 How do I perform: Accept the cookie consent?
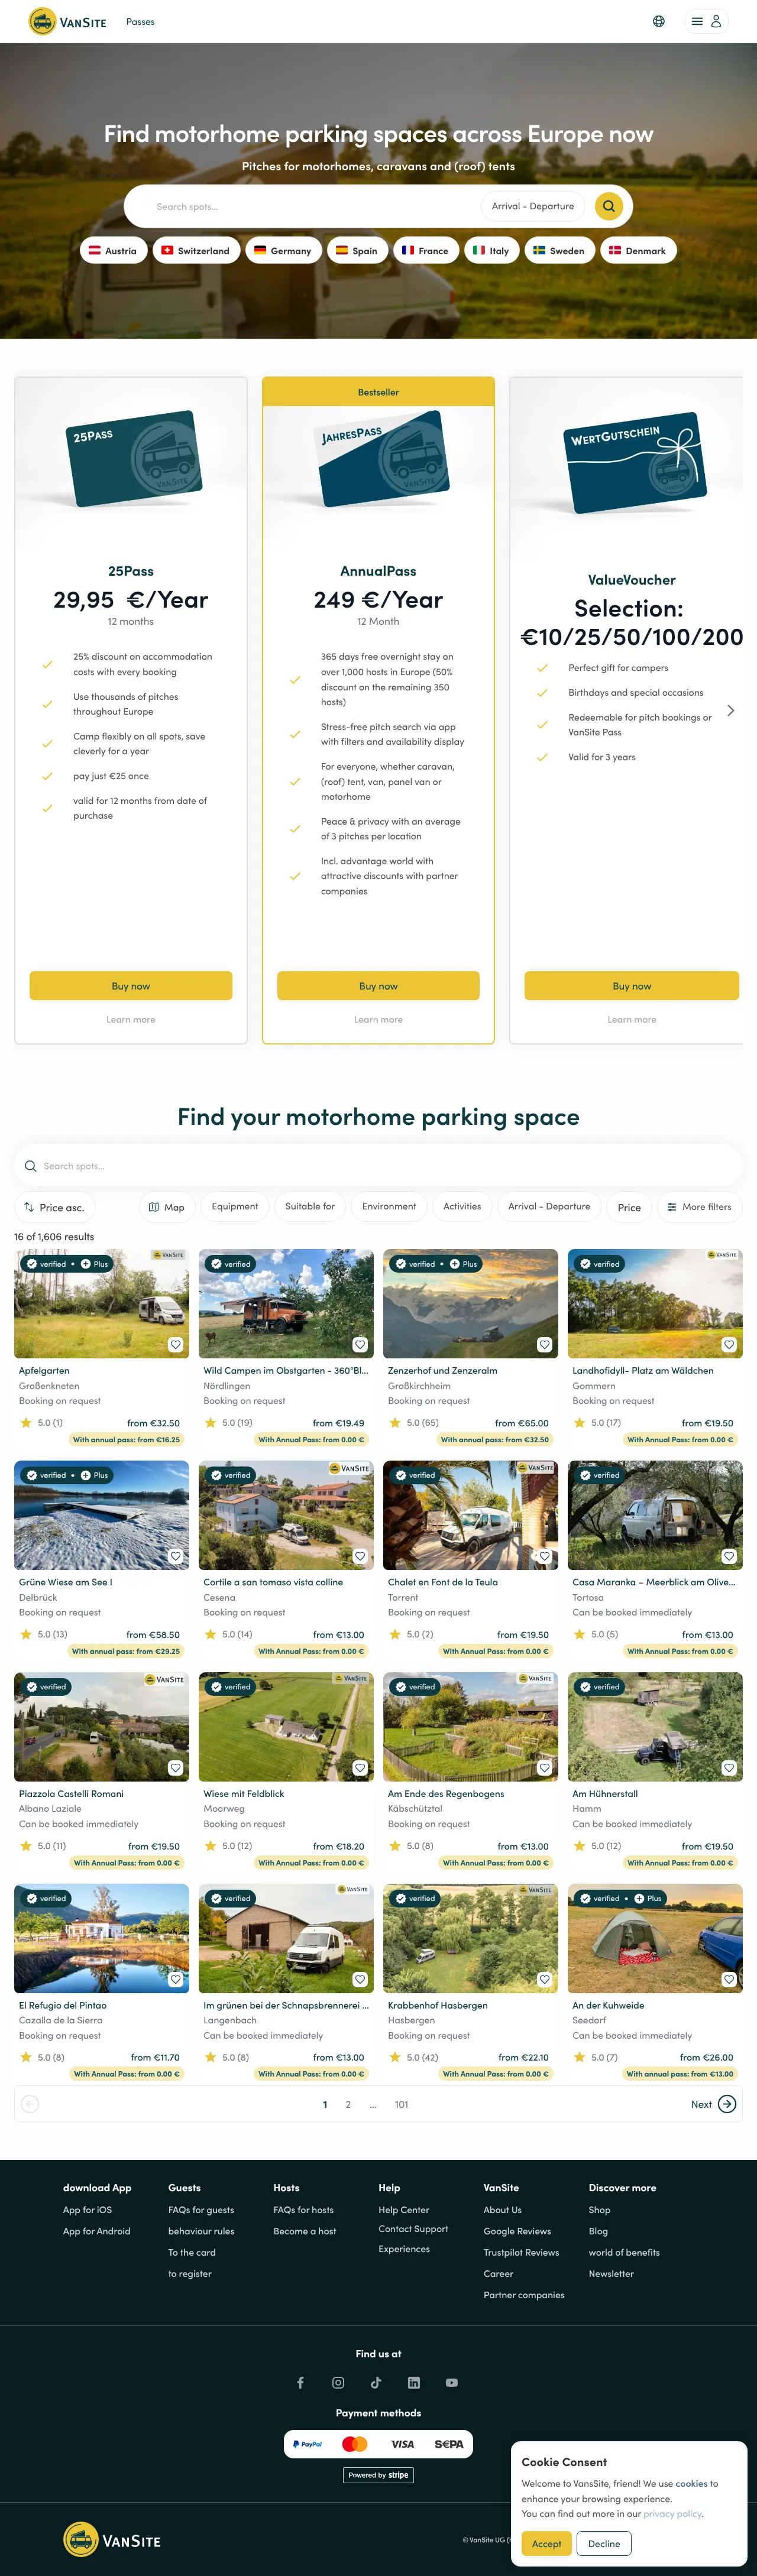pos(546,2543)
